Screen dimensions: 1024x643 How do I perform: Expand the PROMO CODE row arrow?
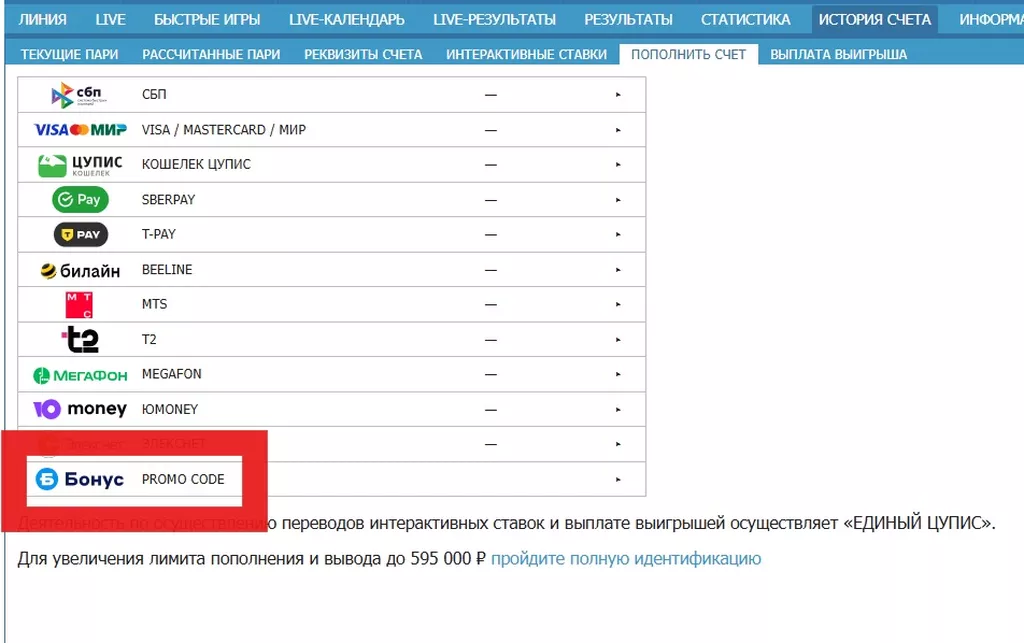[618, 479]
